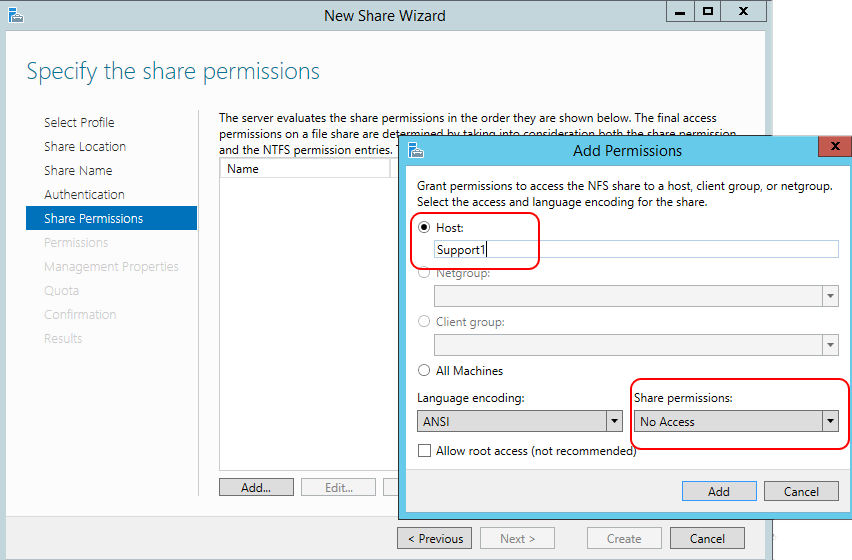Click the Previous wizard button
852x560 pixels.
pos(434,538)
